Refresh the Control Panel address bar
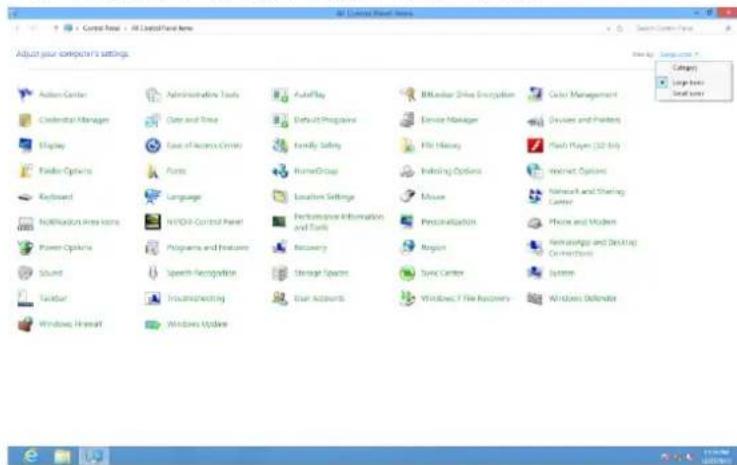Image resolution: width=737 pixels, height=465 pixels. [x=620, y=28]
